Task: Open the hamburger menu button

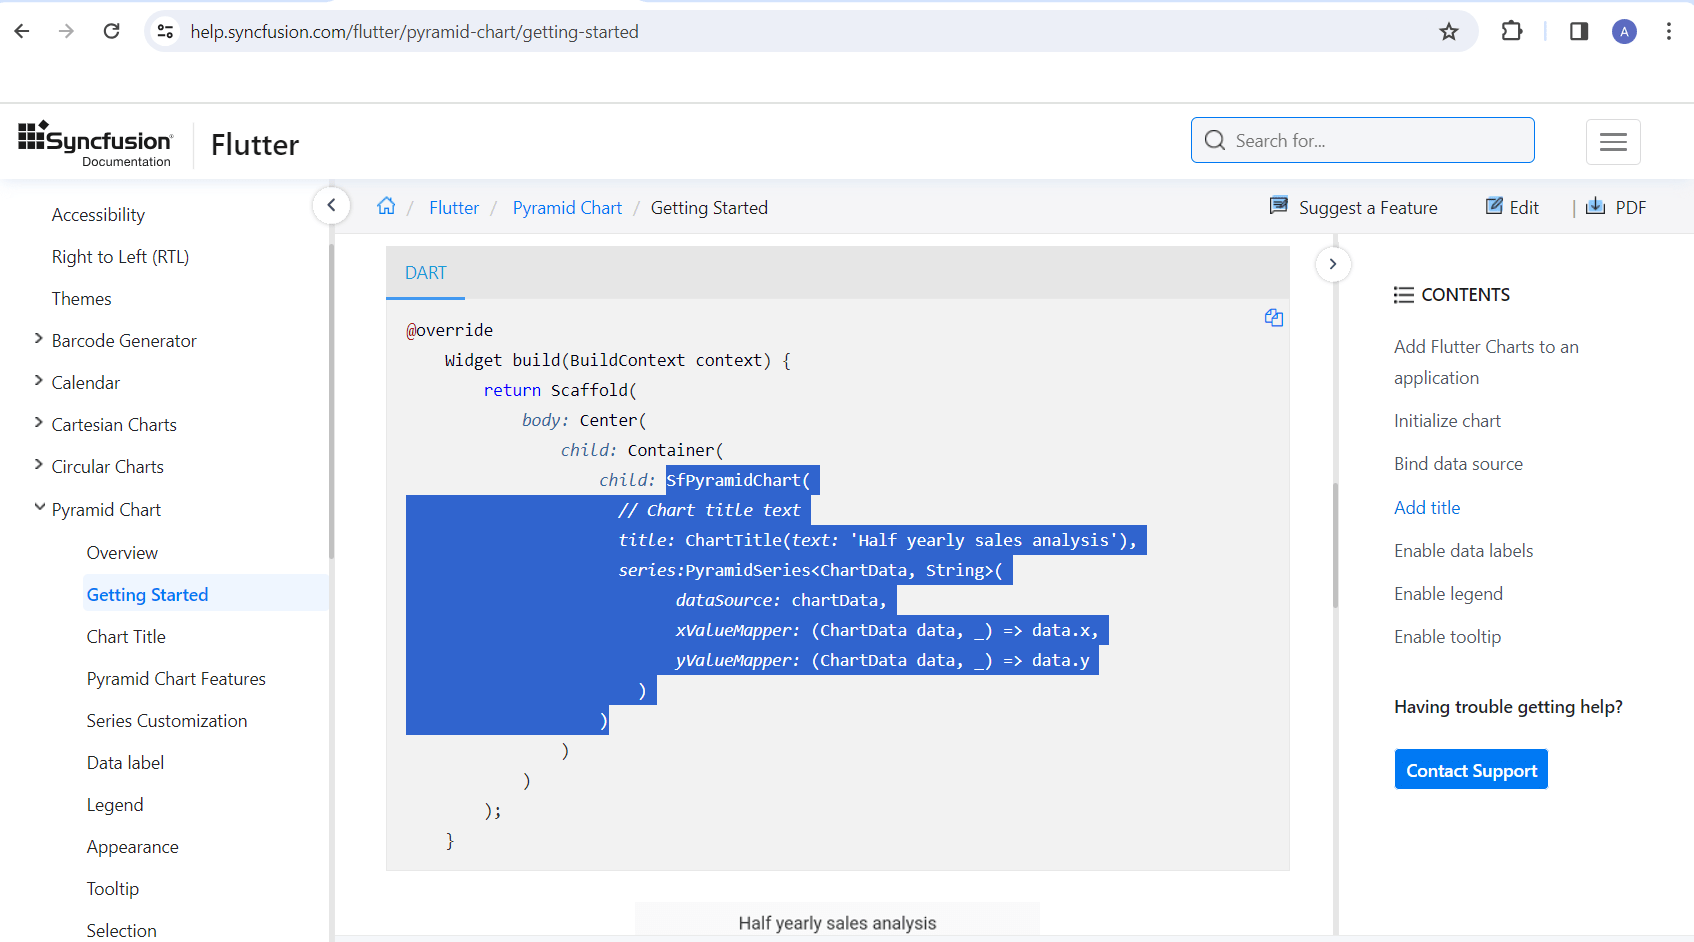Action: (x=1613, y=141)
